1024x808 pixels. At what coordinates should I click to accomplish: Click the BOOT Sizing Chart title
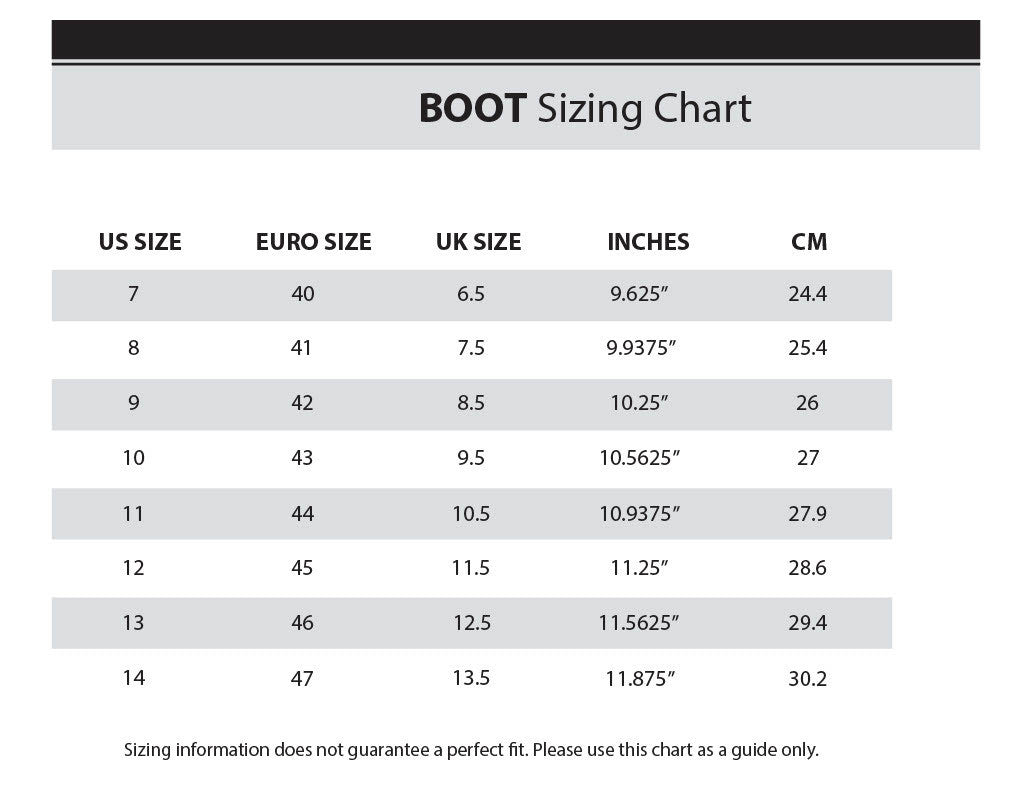[x=584, y=108]
